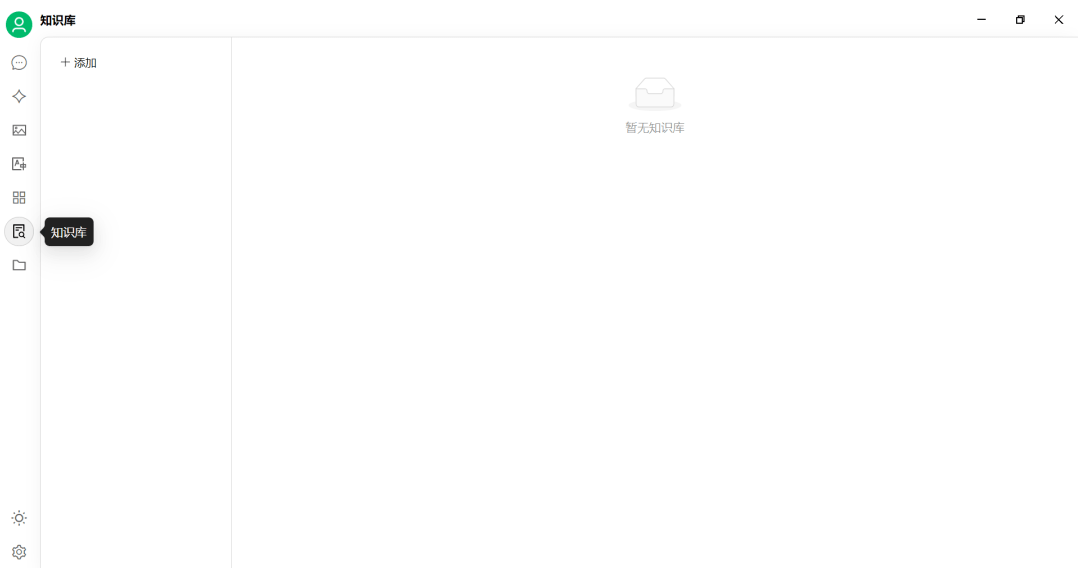Click the 暂无知识库 empty-state text
Image resolution: width=1079 pixels, height=568 pixels.
(x=654, y=128)
